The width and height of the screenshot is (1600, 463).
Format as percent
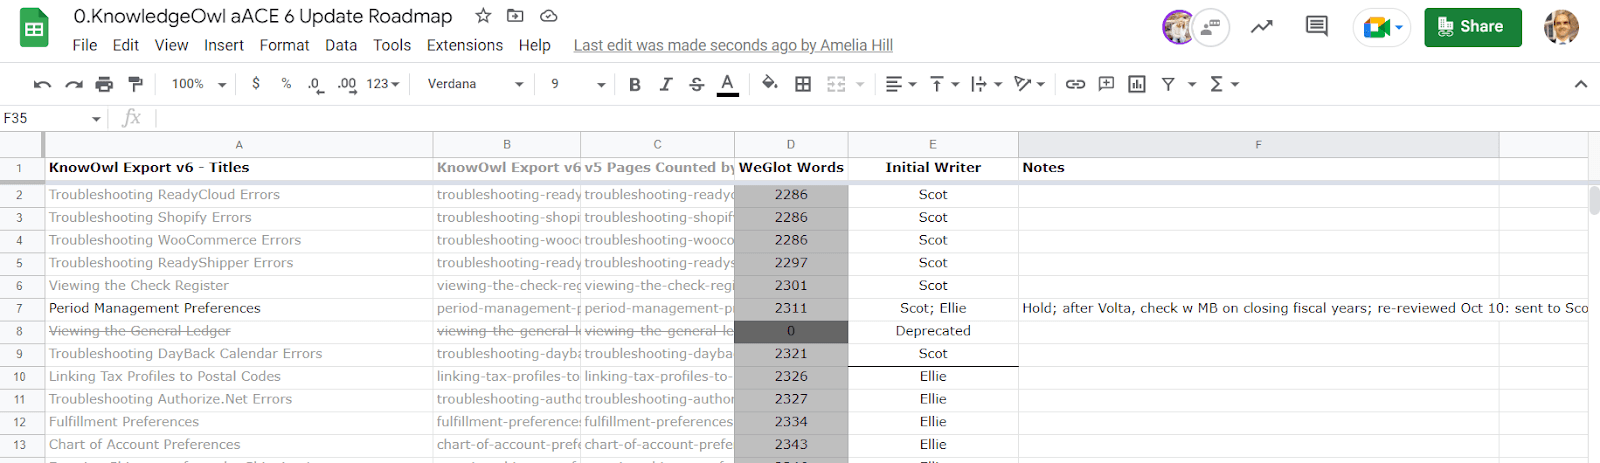(x=286, y=84)
